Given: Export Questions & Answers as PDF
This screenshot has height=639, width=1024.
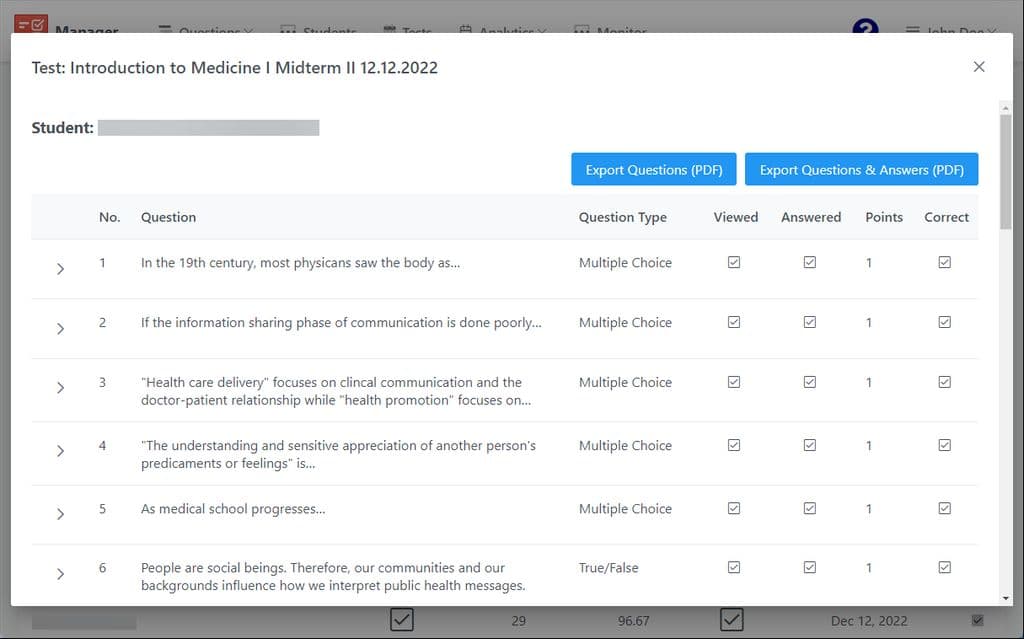Looking at the screenshot, I should coord(861,169).
